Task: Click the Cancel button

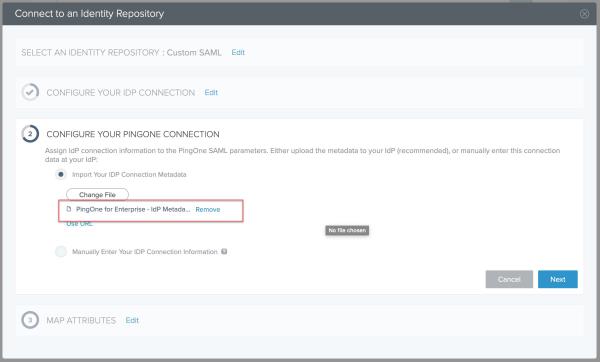Action: coord(509,279)
